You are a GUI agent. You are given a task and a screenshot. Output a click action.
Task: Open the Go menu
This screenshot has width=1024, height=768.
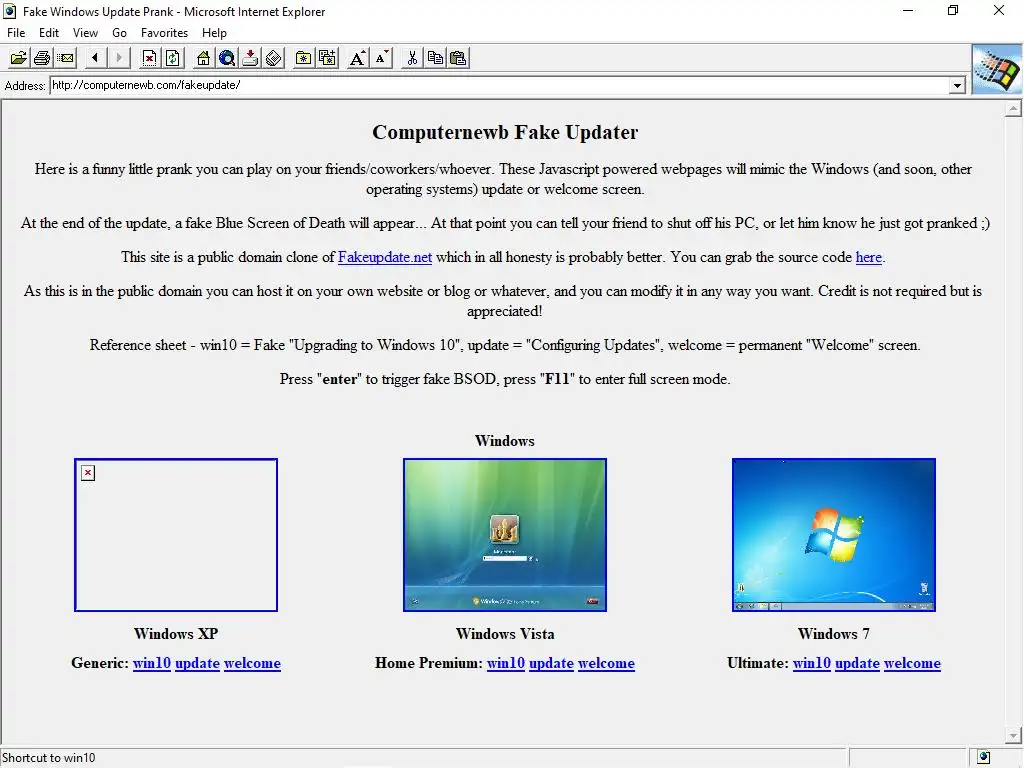click(120, 33)
